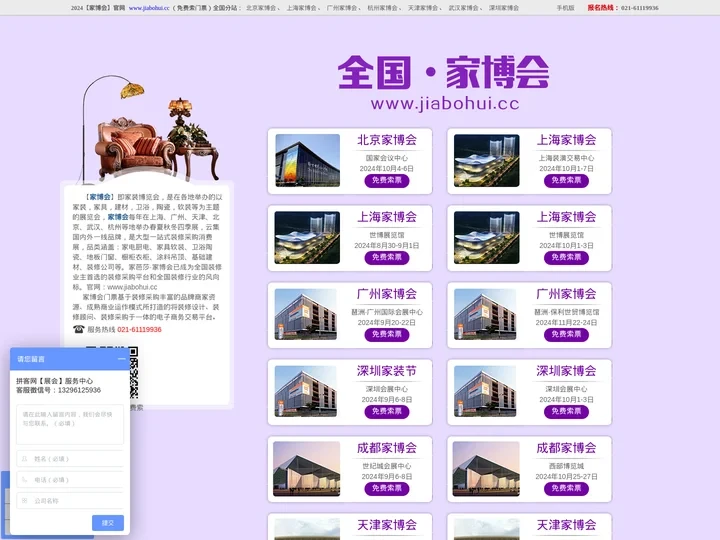Click the telephone icon beside 服务热线
Screen dimensions: 720x540
coord(78,329)
